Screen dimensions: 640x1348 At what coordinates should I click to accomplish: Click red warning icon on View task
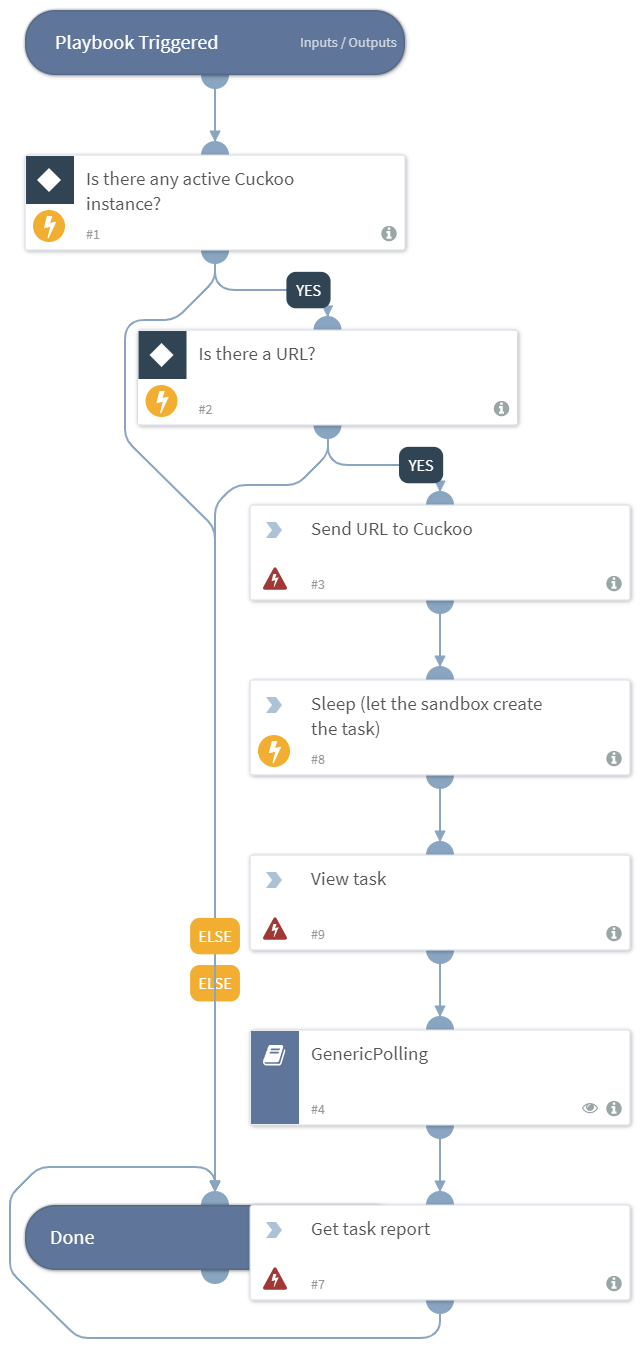pos(274,929)
